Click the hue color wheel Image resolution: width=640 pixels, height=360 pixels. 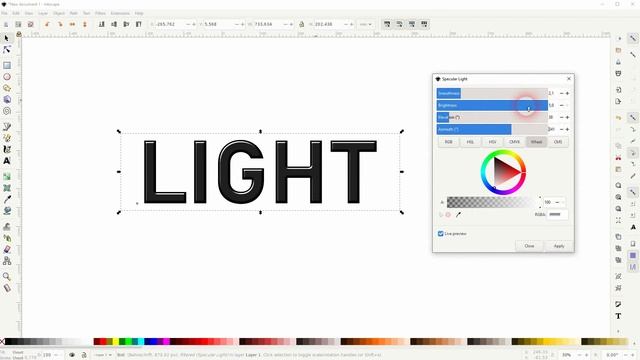click(x=503, y=172)
